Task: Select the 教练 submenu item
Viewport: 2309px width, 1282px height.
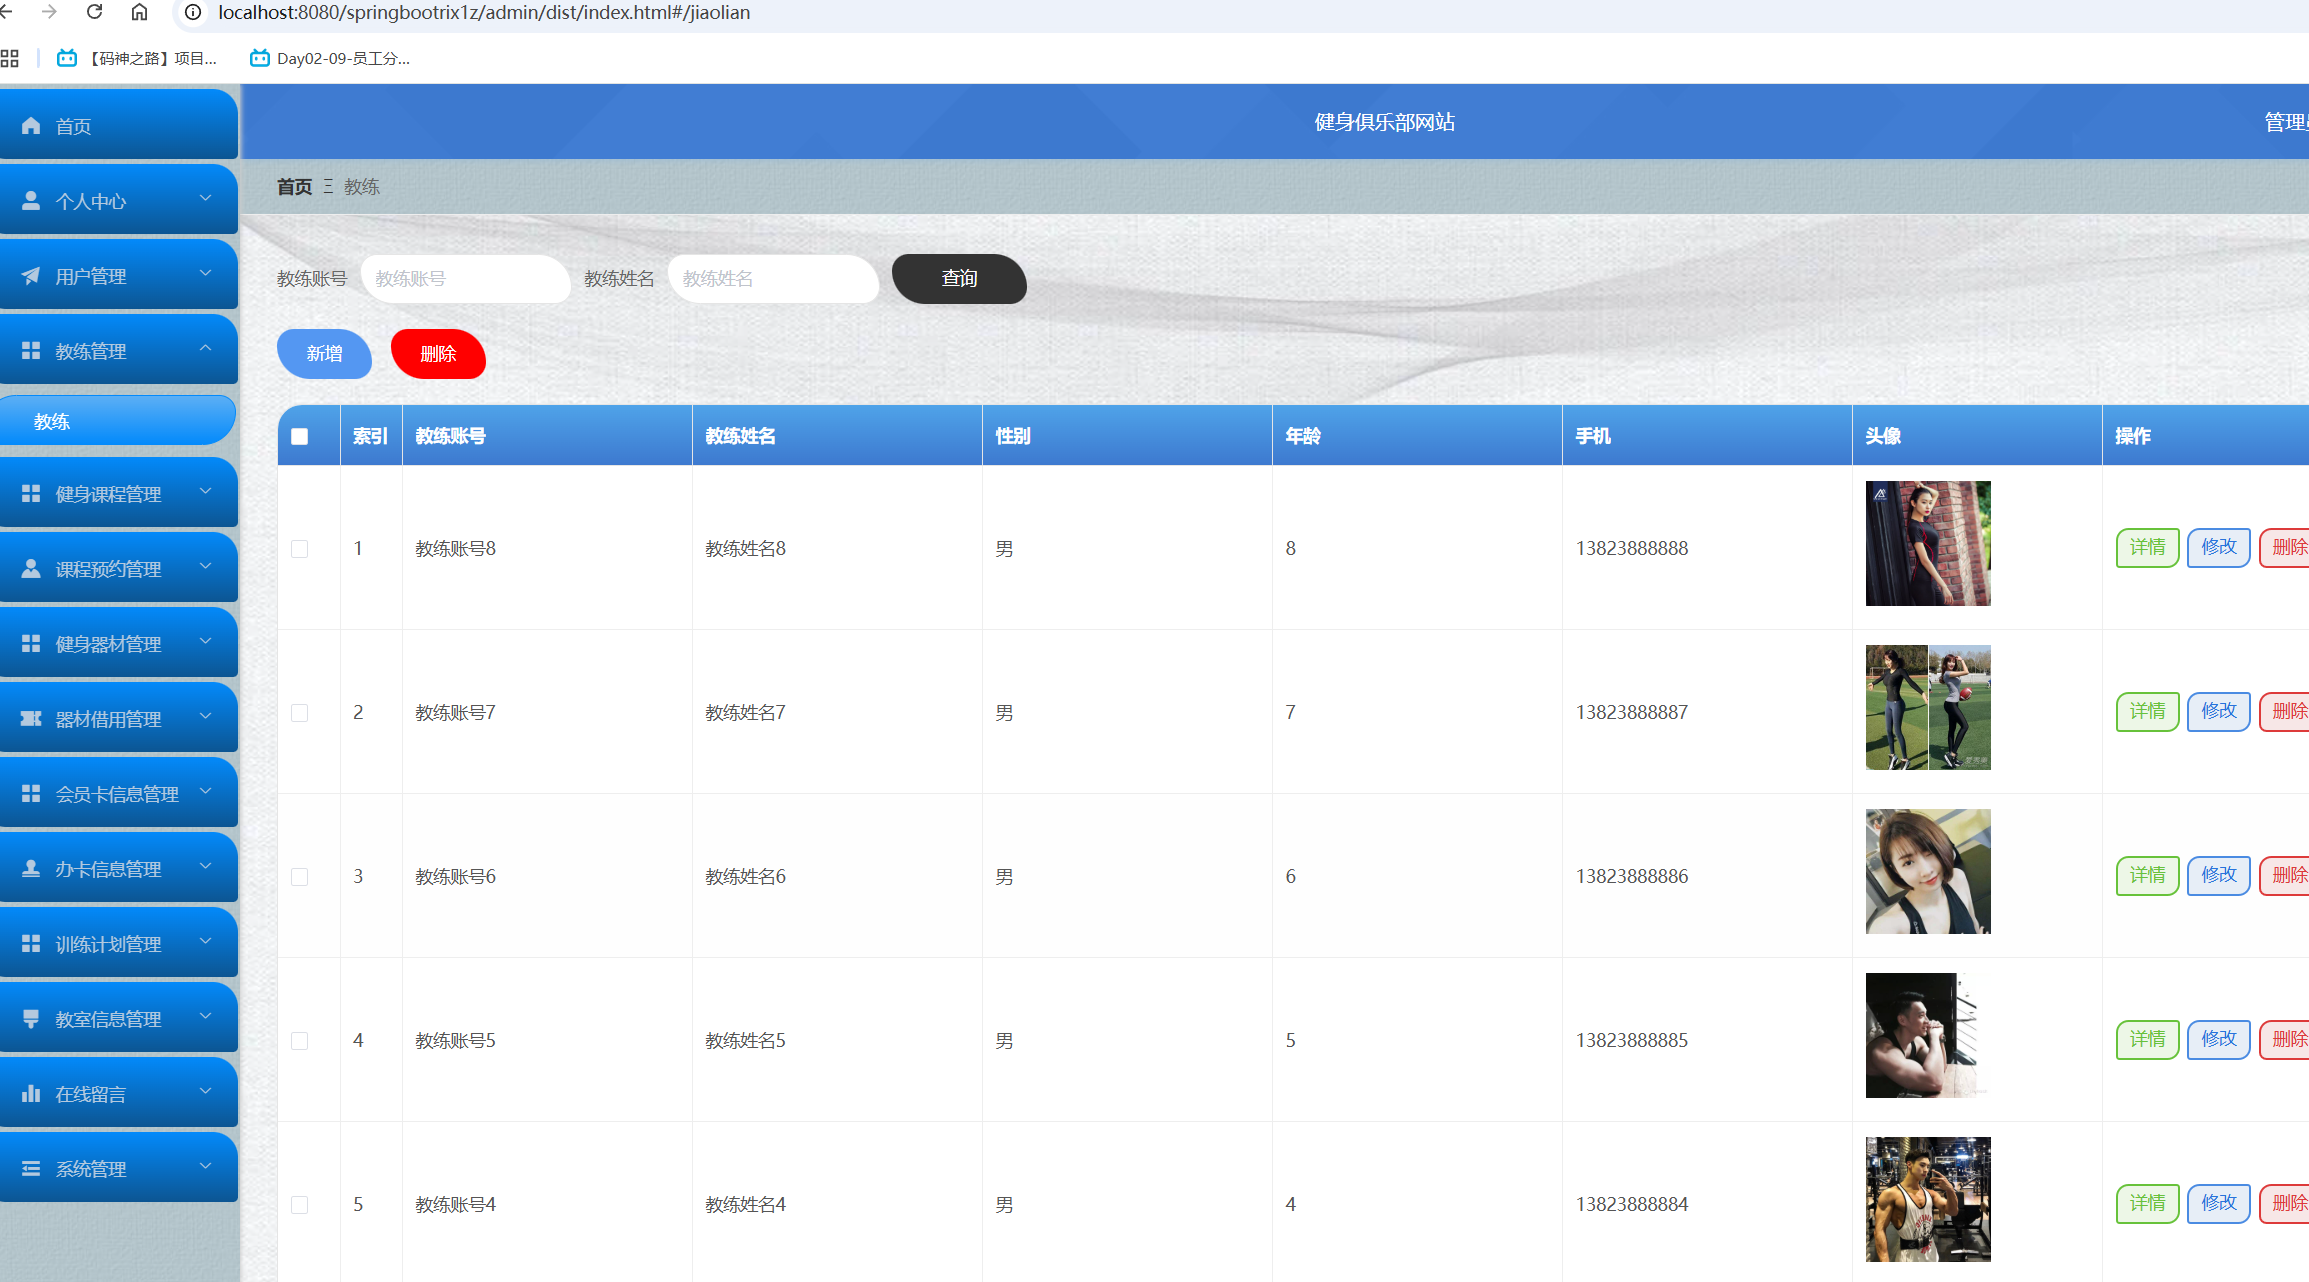Action: pos(118,421)
